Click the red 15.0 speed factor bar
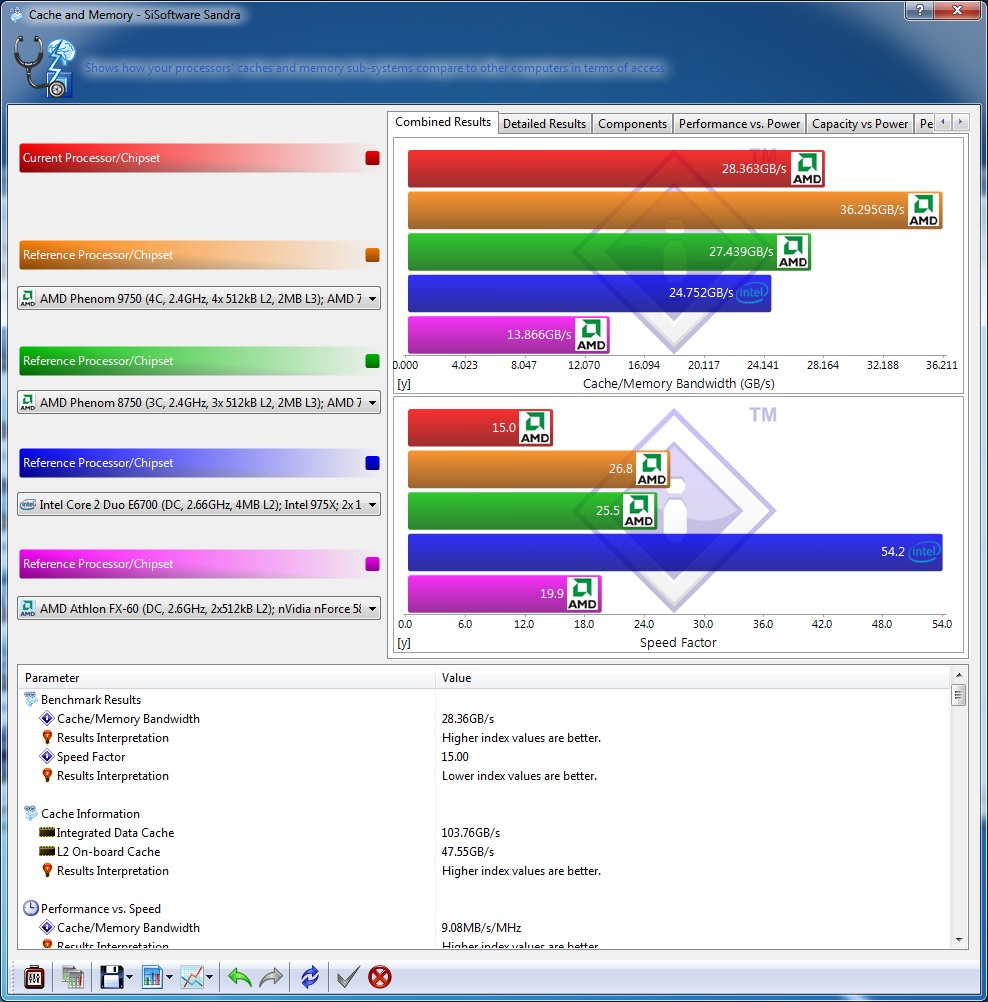The image size is (988, 1002). click(x=480, y=428)
